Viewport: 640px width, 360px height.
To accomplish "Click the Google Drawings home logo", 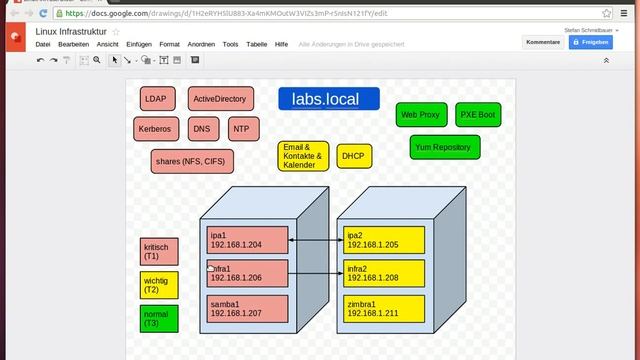I will coord(16,37).
